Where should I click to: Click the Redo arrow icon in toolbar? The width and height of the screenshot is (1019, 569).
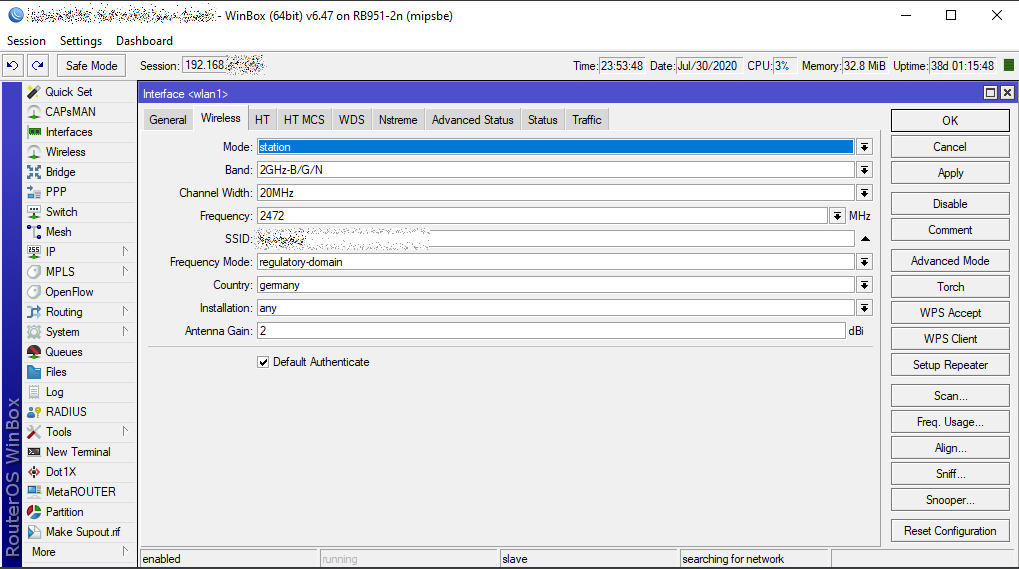tap(38, 66)
